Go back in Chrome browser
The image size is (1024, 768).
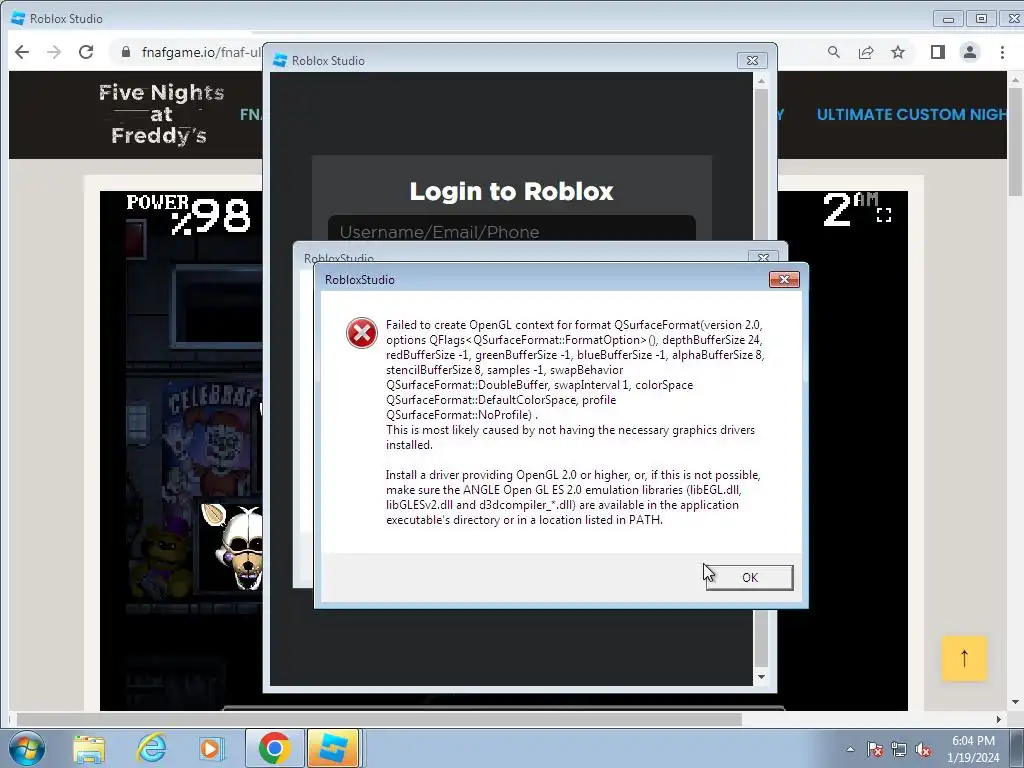point(22,52)
